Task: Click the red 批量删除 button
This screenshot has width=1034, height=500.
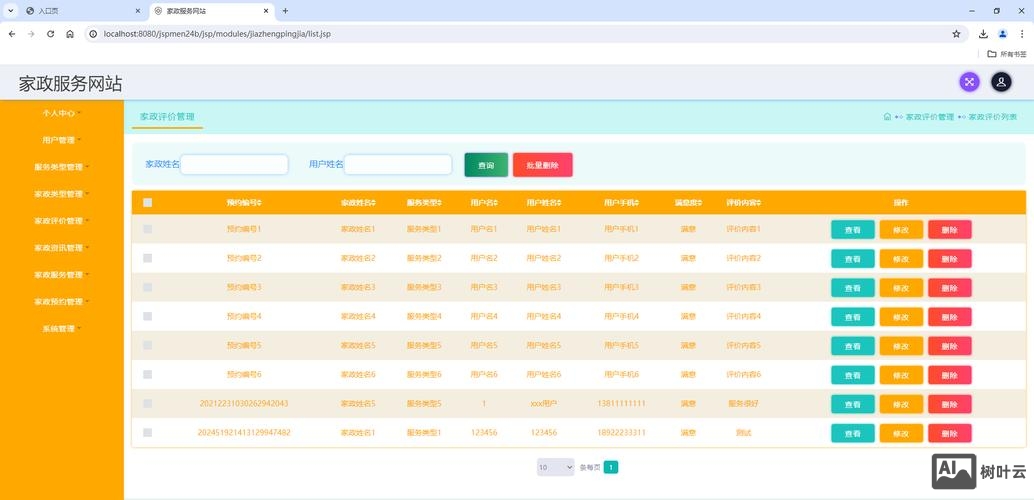Action: (542, 165)
